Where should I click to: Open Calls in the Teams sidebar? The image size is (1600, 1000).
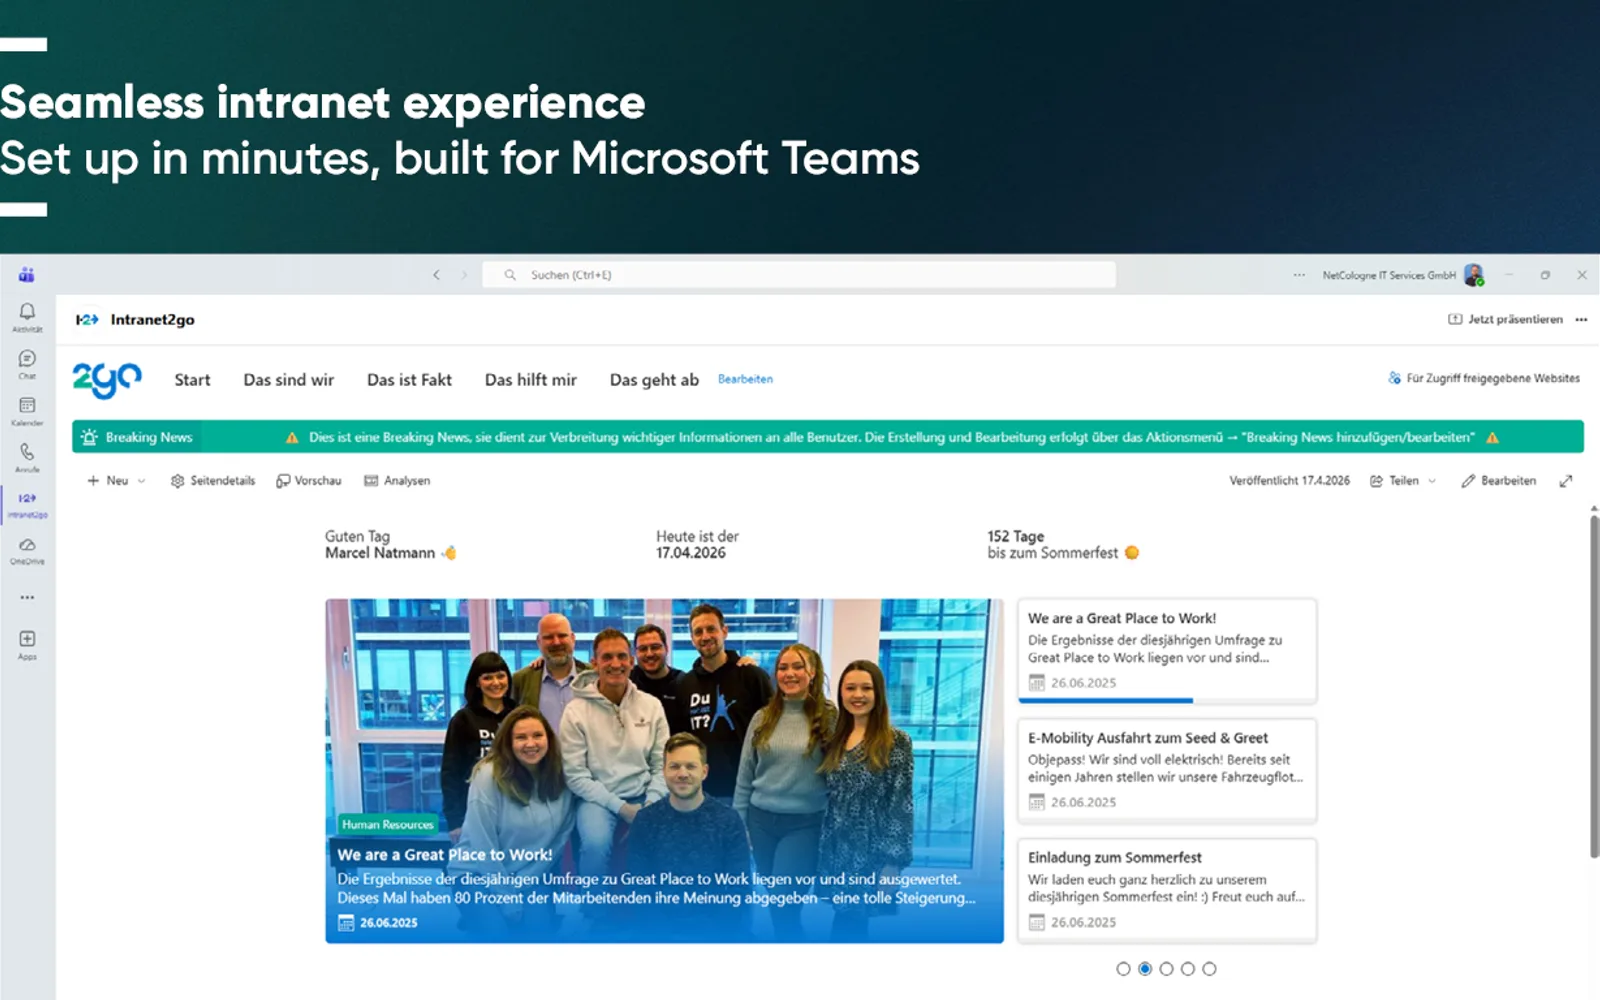click(x=27, y=458)
